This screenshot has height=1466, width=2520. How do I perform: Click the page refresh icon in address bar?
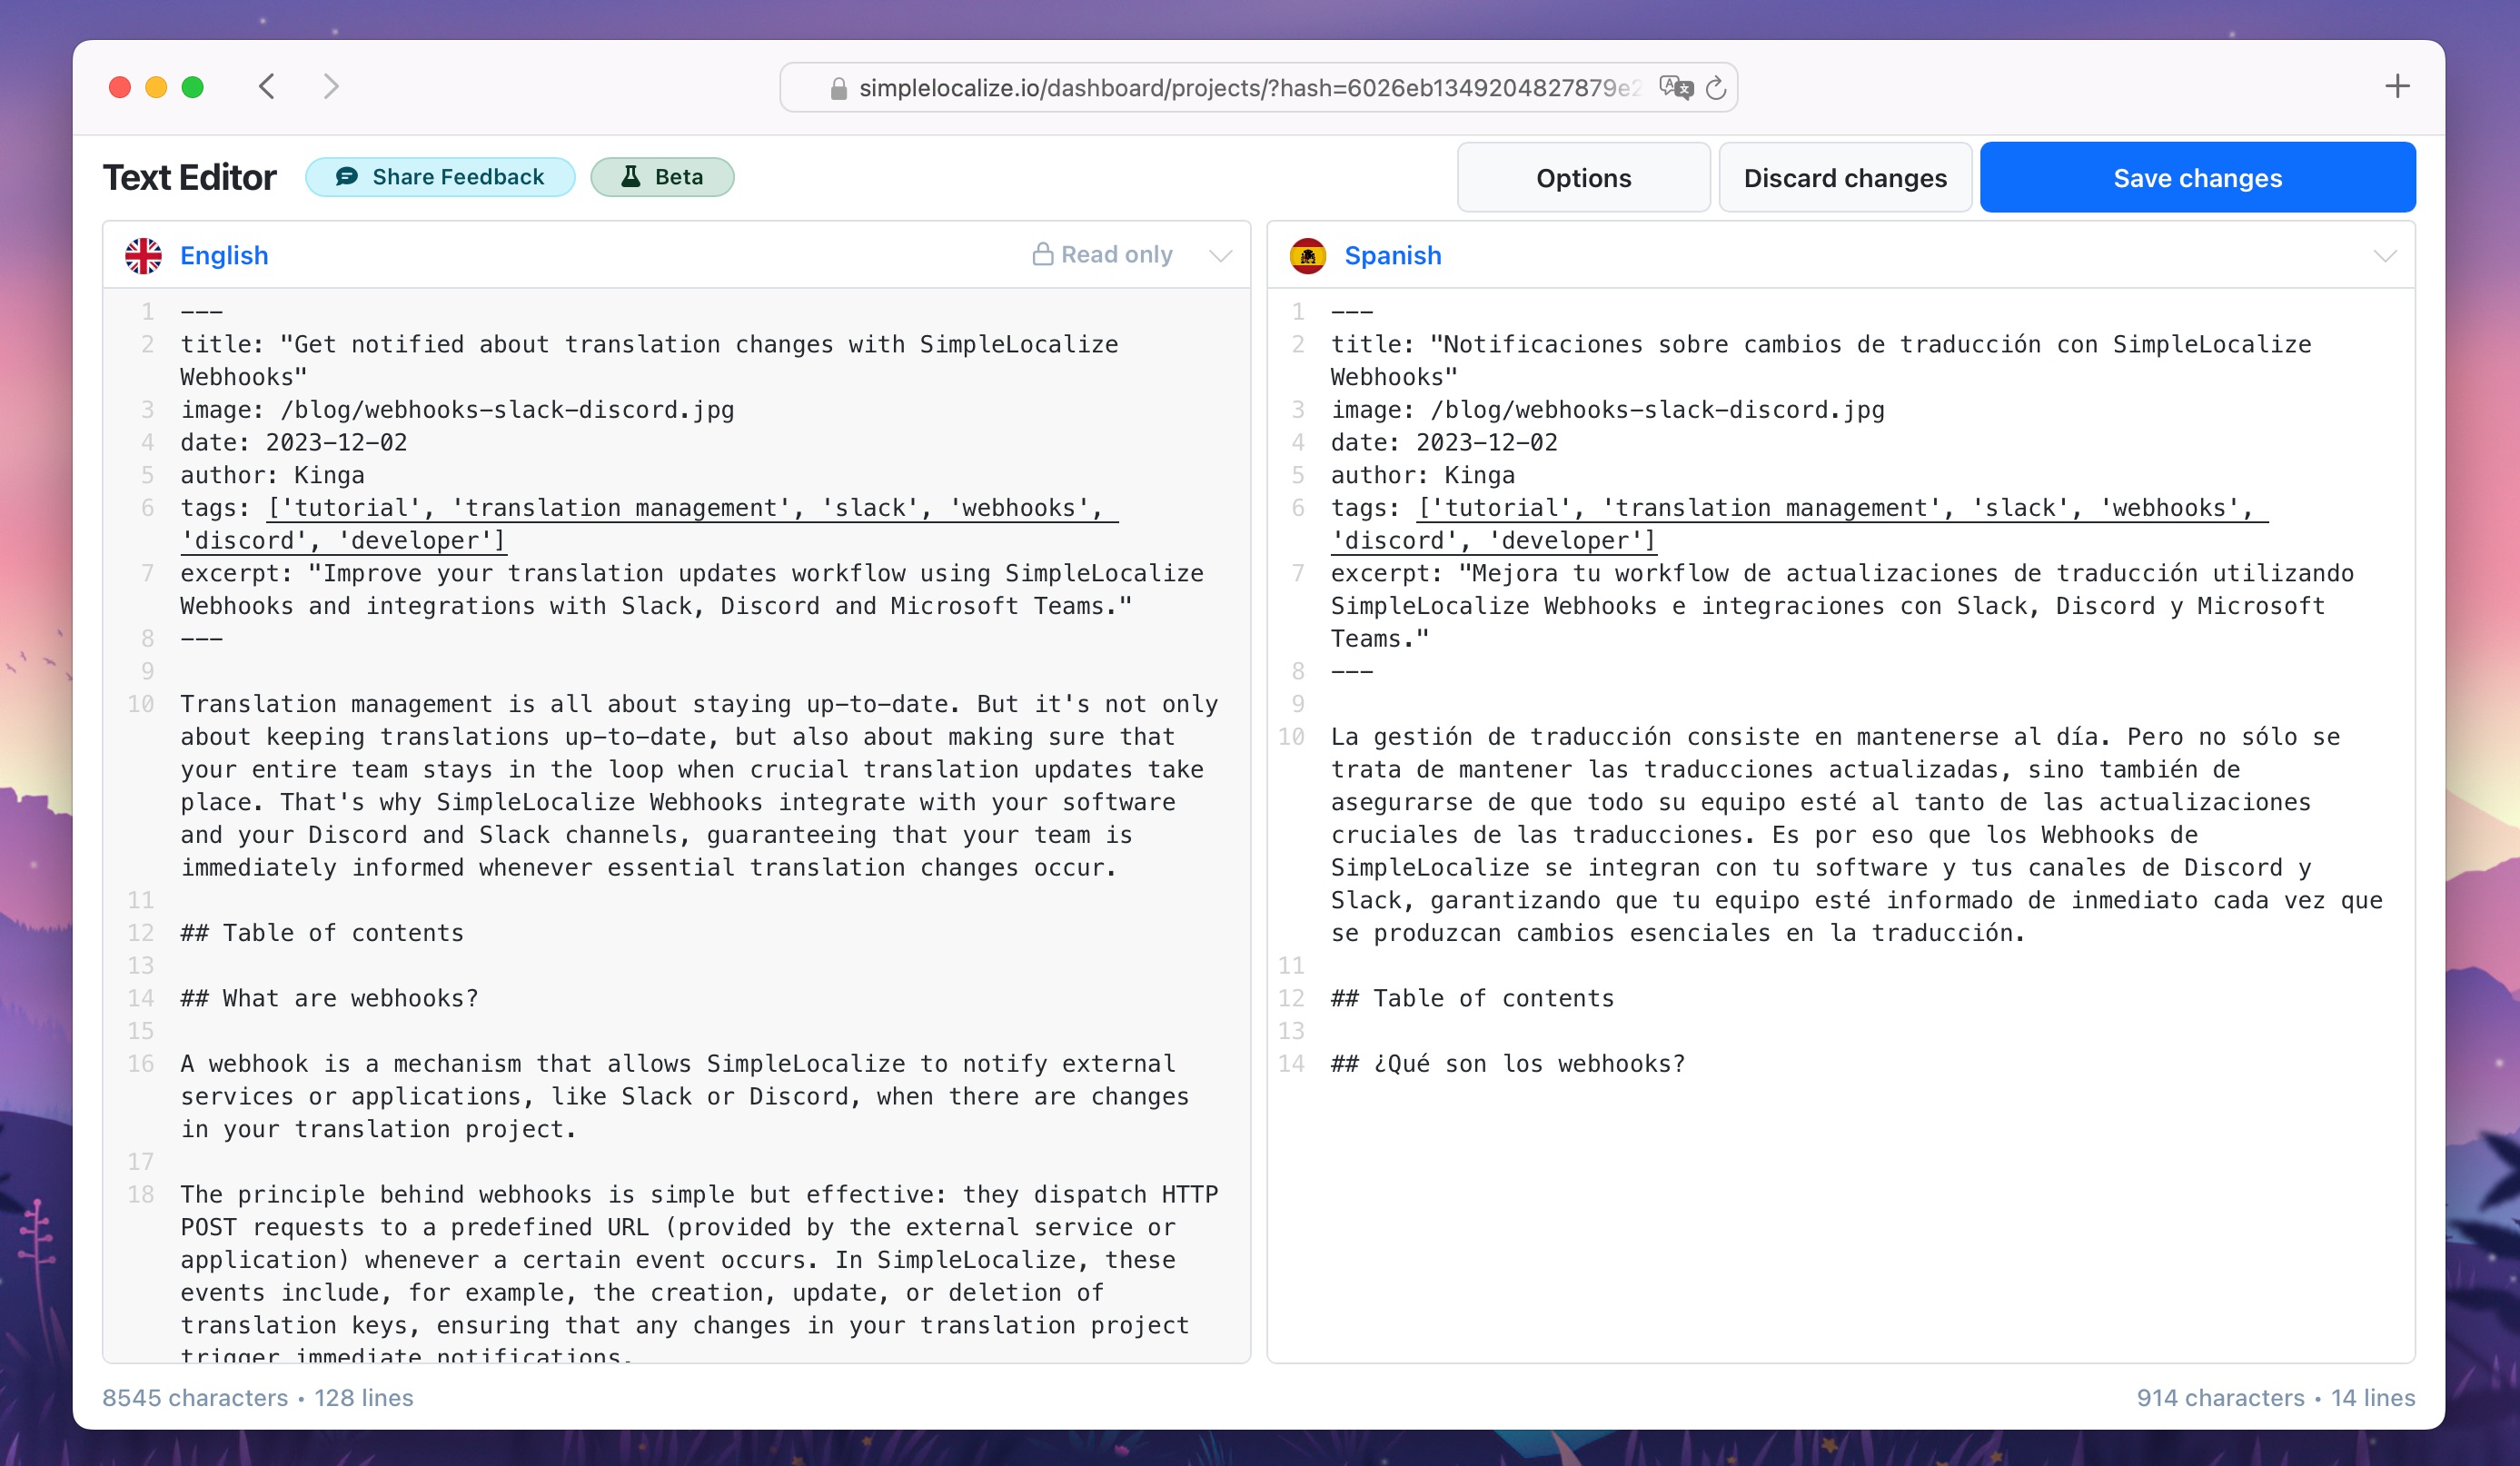pos(1715,85)
